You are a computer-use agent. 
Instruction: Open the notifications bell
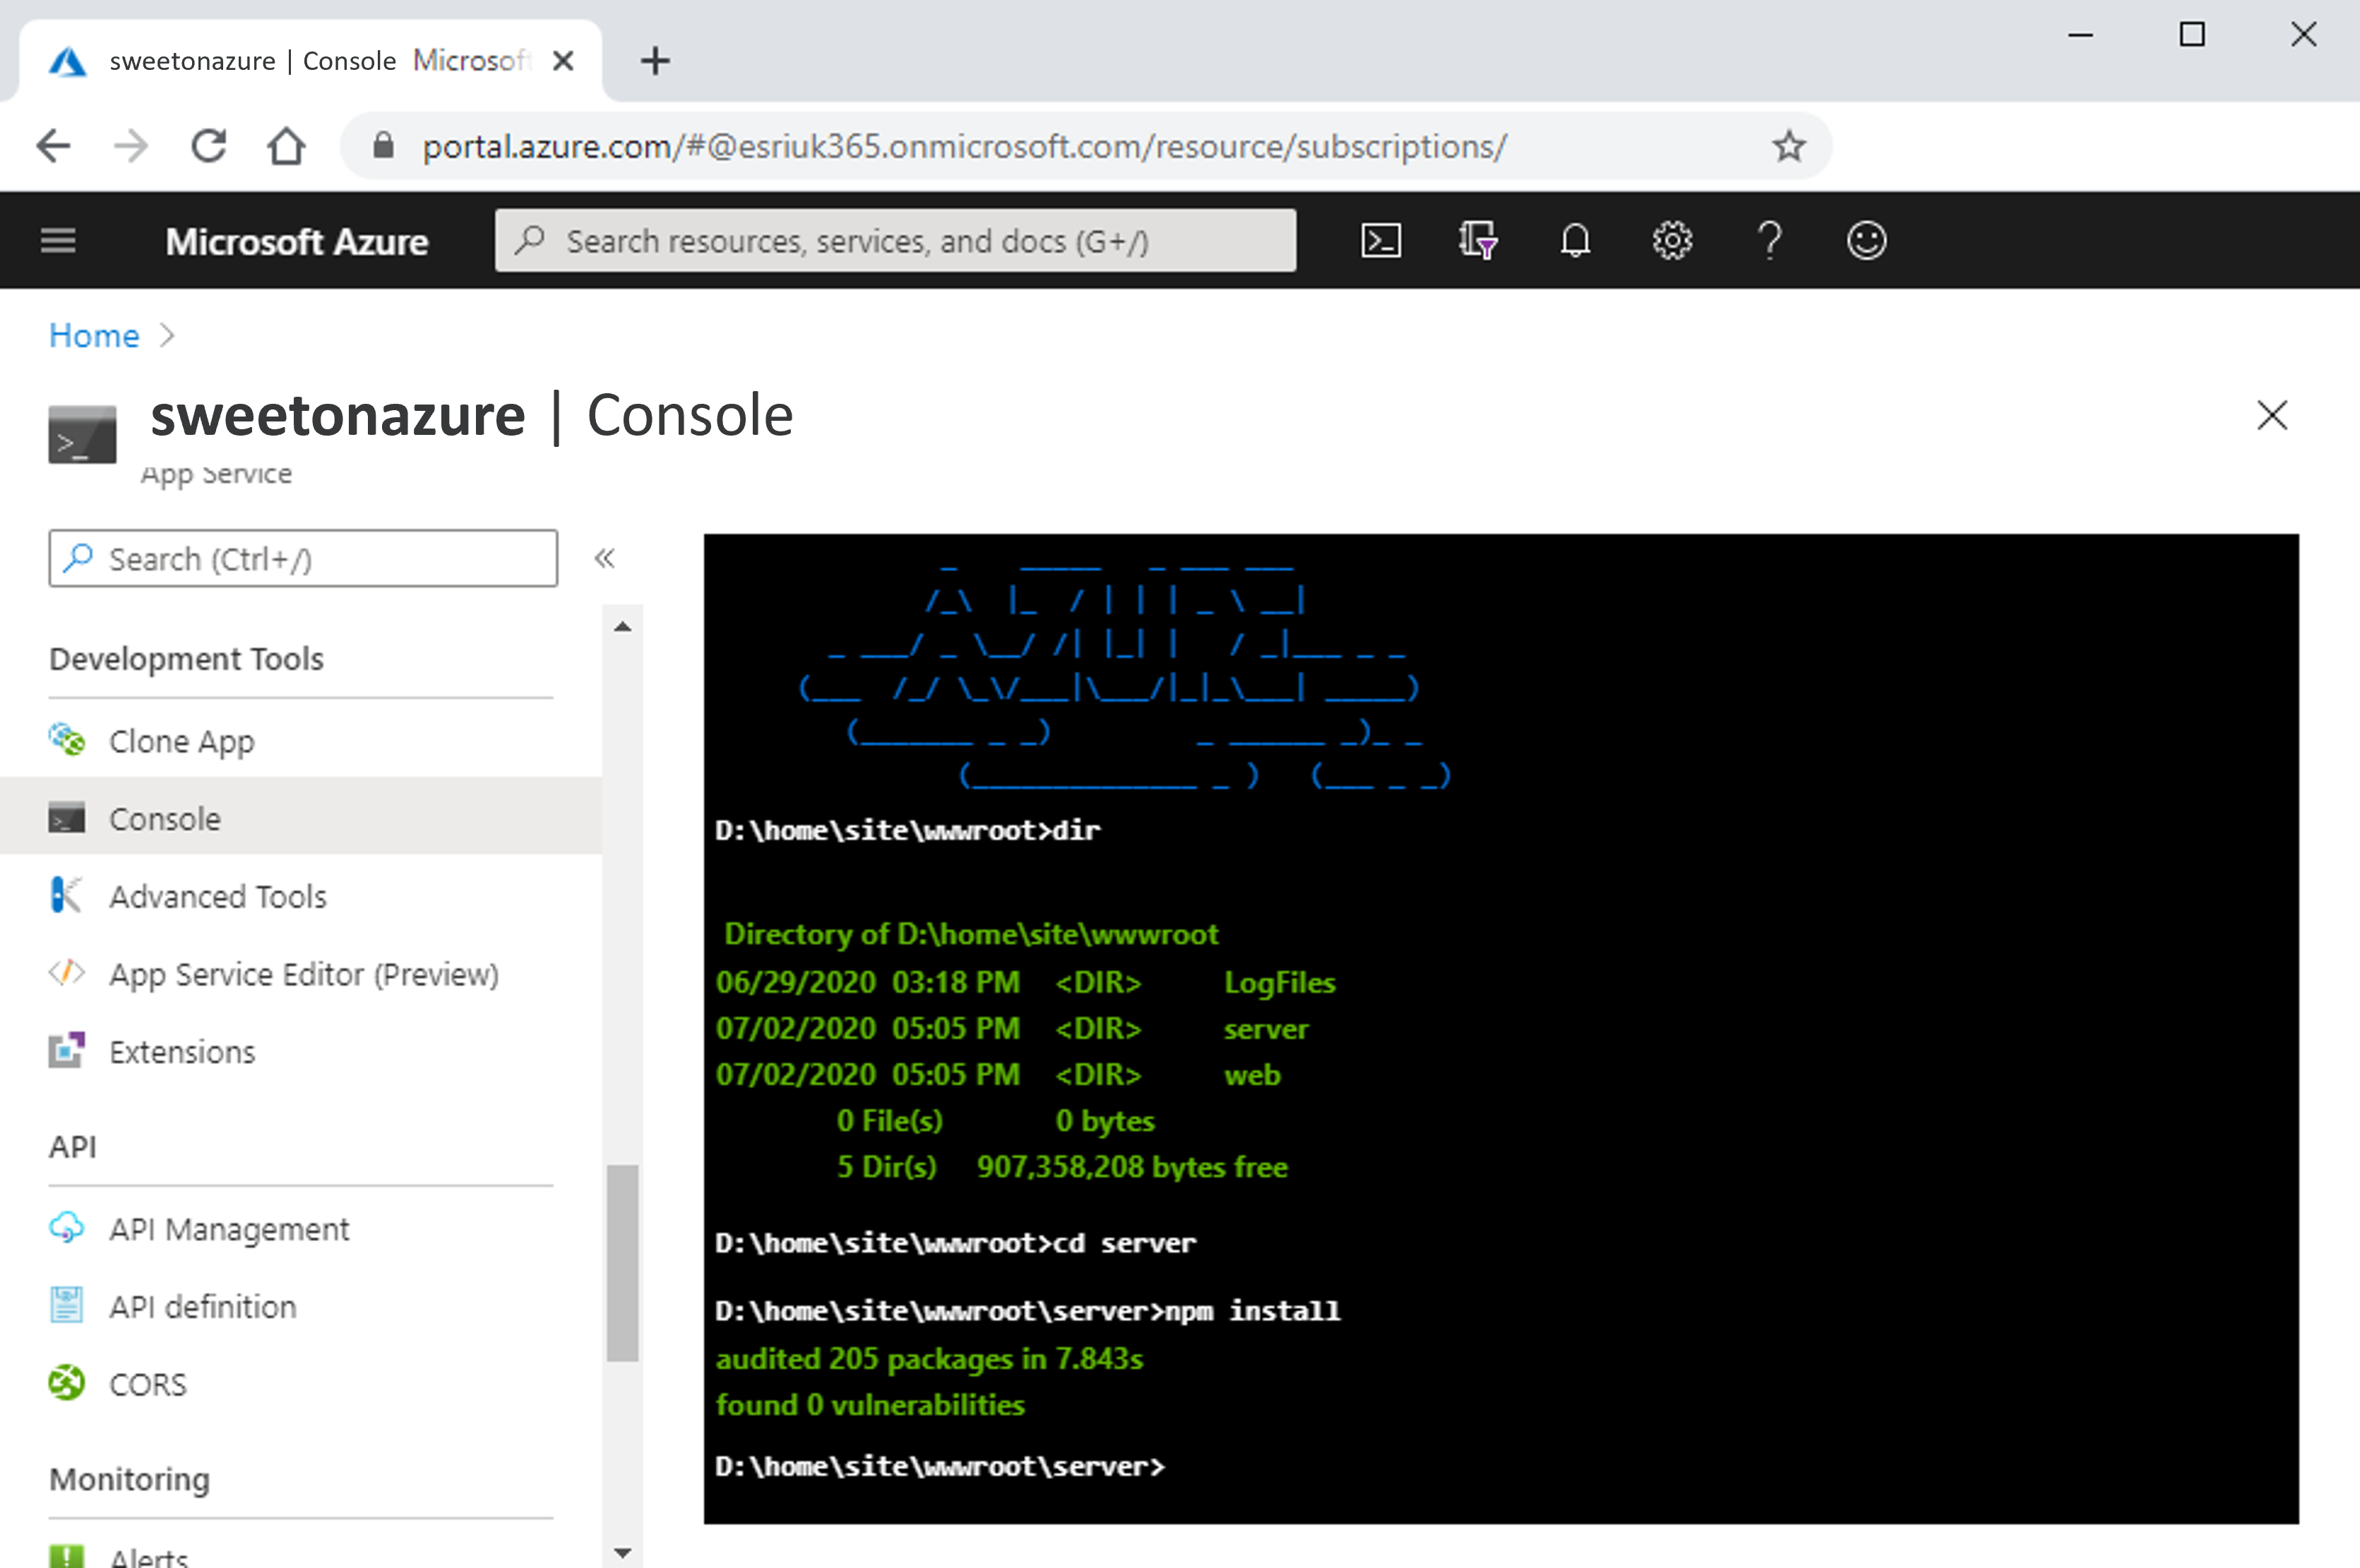1575,241
